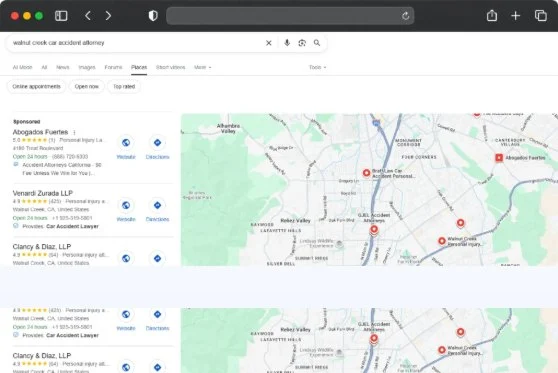Submit search with the magnifier icon
Screen dimensions: 558x373
317,43
